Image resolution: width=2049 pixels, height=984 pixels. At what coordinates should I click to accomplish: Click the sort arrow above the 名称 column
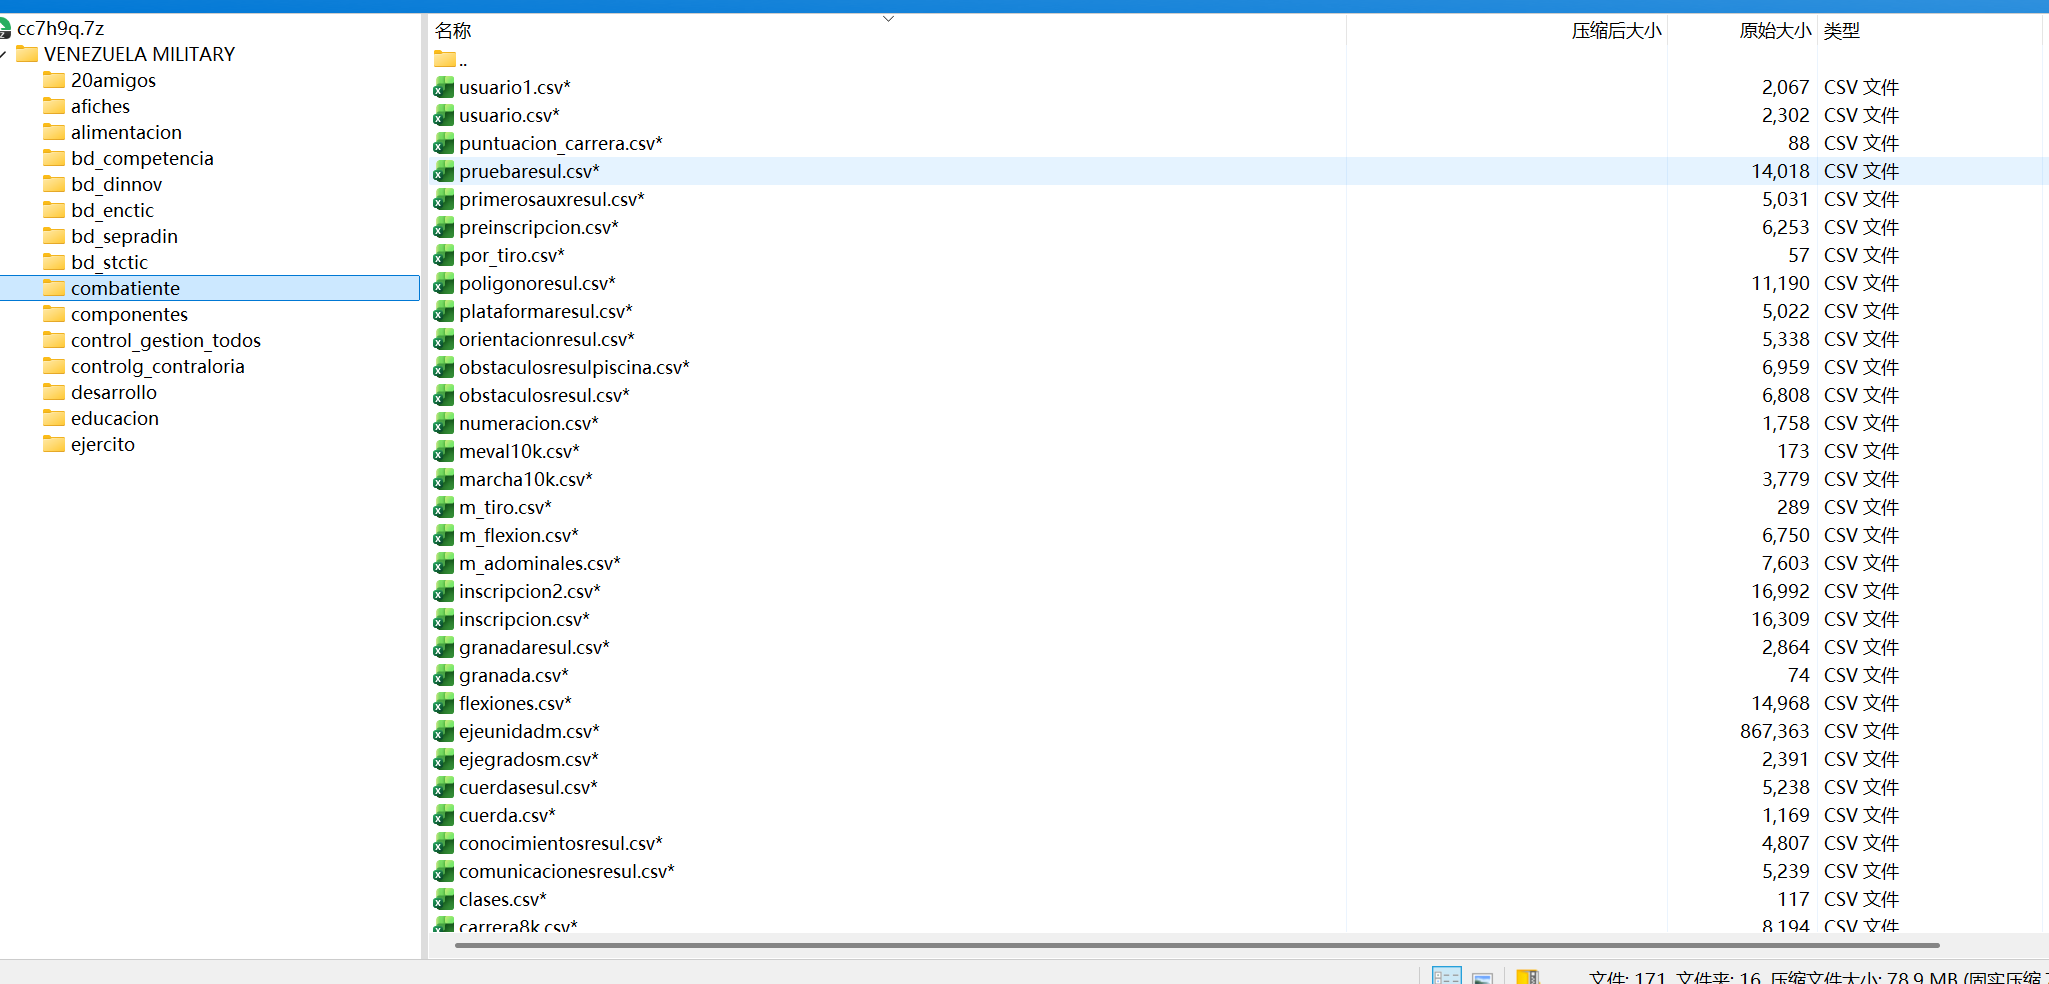888,19
